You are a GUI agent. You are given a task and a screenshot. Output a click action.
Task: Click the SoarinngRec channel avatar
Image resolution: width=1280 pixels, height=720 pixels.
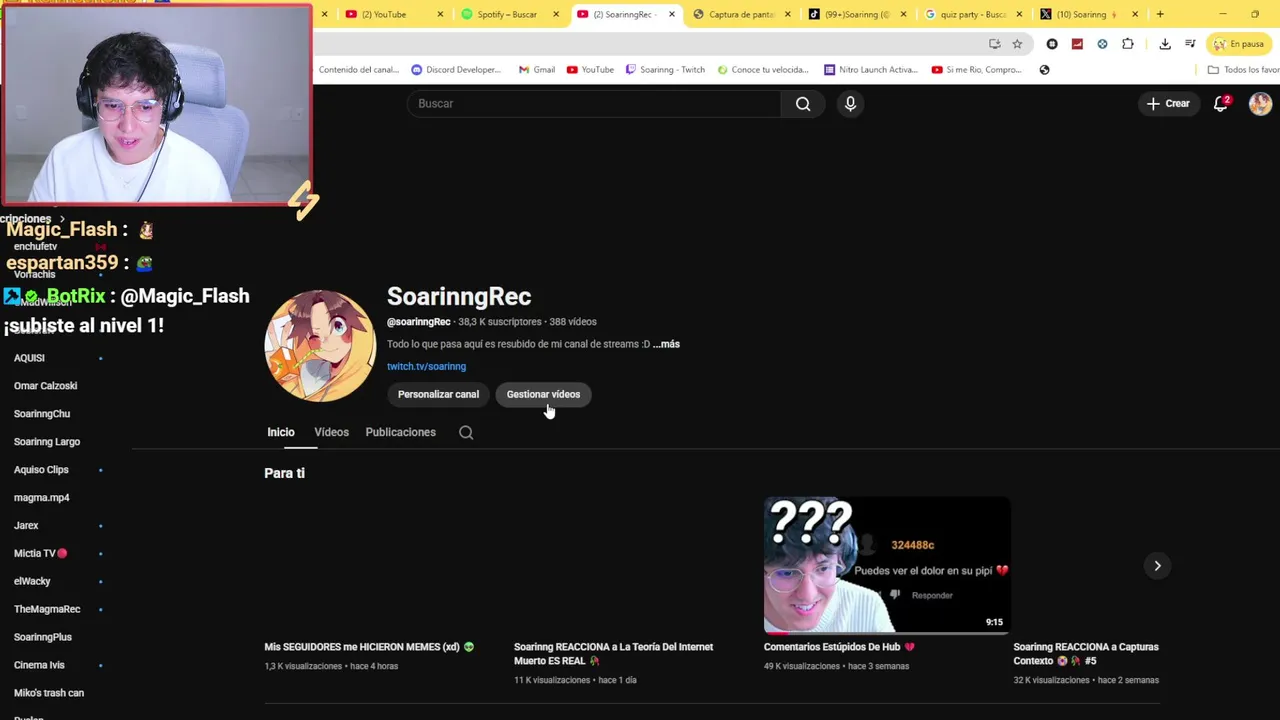(320, 346)
